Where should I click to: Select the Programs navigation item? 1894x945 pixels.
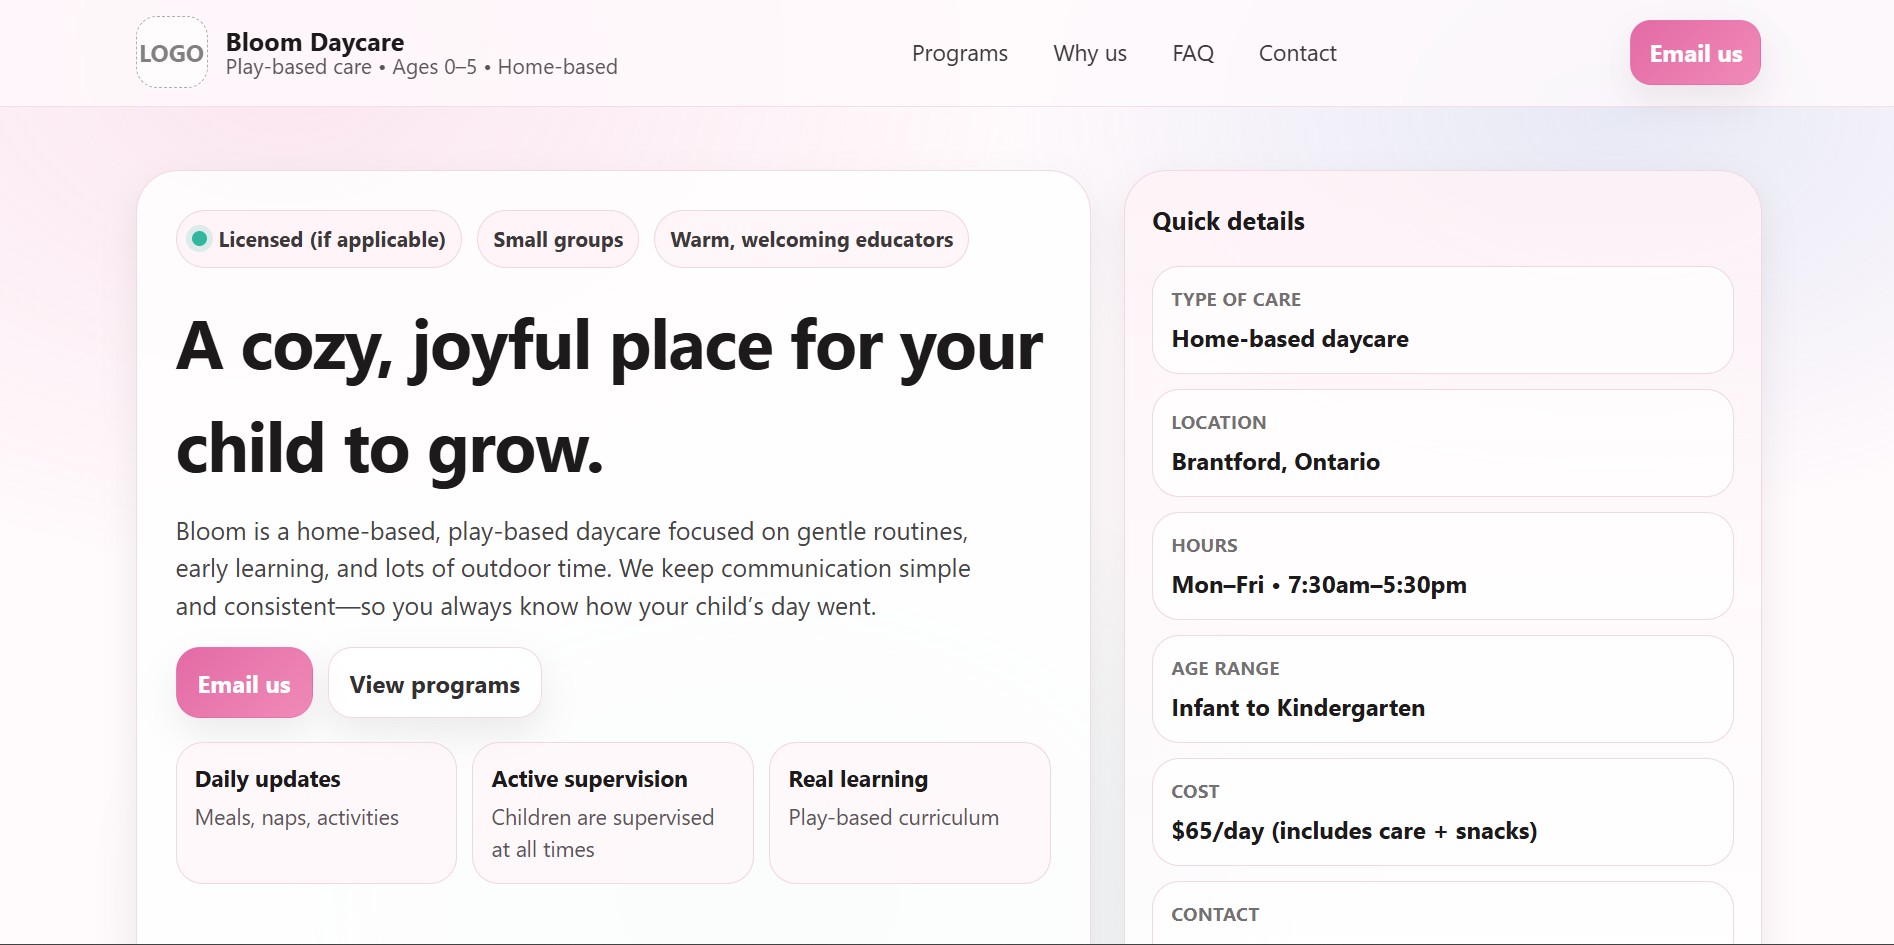pyautogui.click(x=958, y=53)
